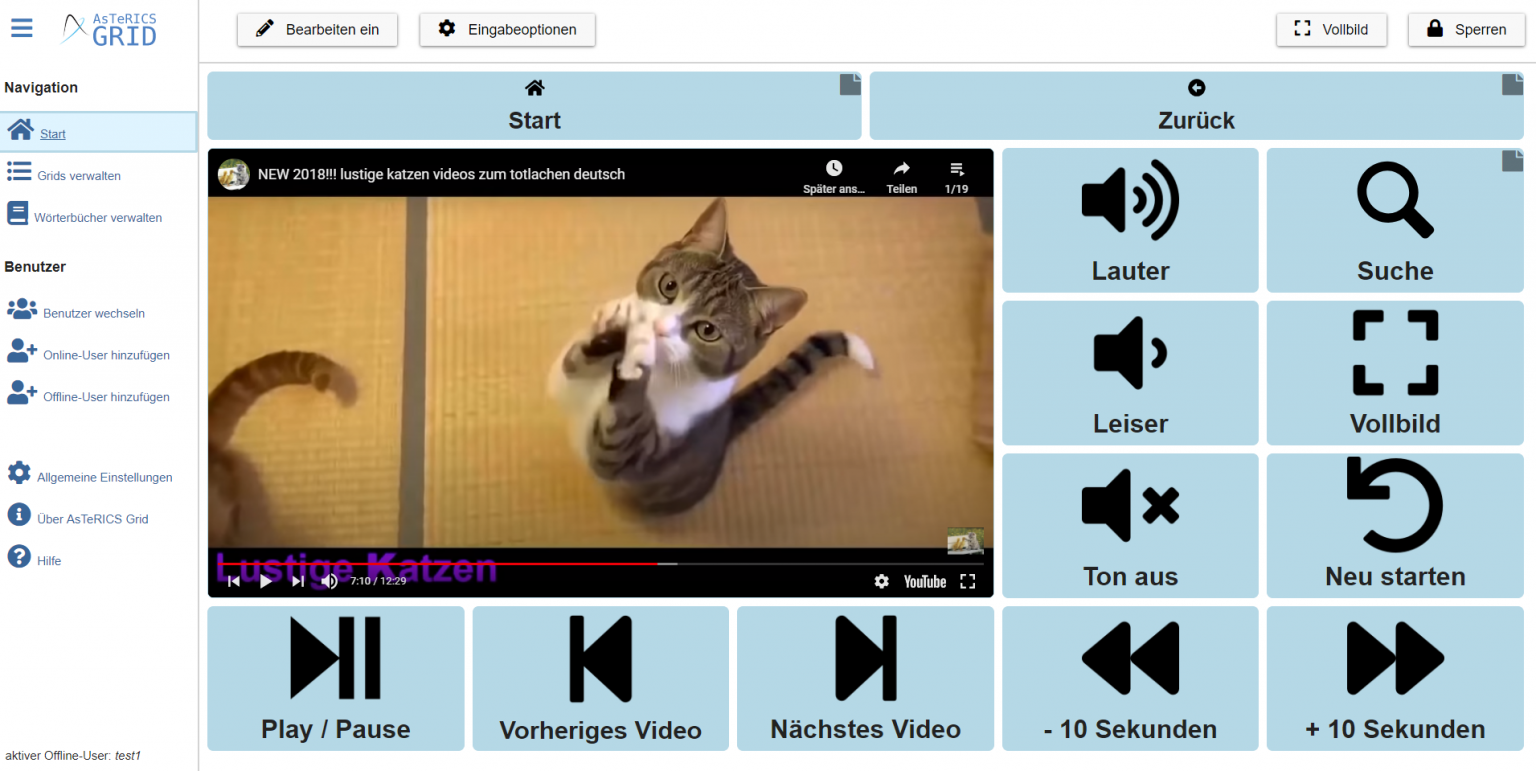Mute audio via the "Ton aus" cell
Viewport: 1536px width, 771px height.
pos(1129,525)
